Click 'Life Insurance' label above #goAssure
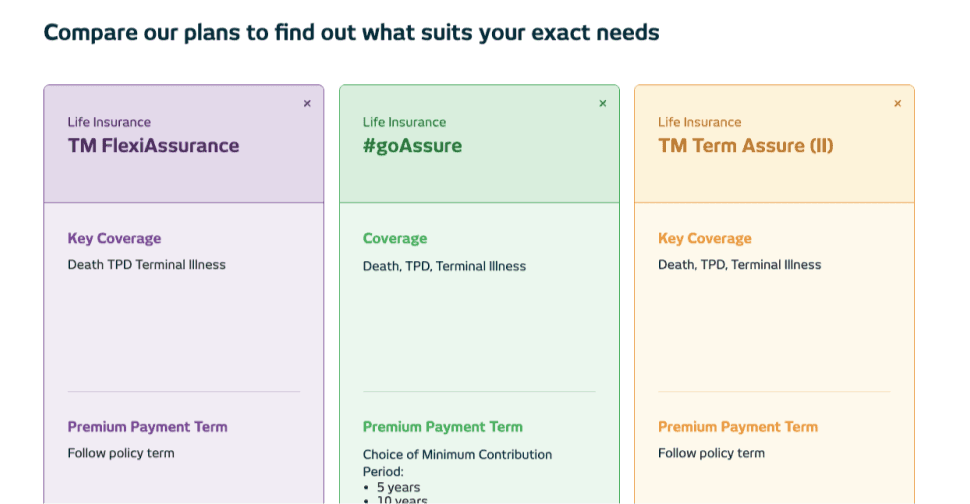Viewport: 970px width, 504px height. click(404, 122)
